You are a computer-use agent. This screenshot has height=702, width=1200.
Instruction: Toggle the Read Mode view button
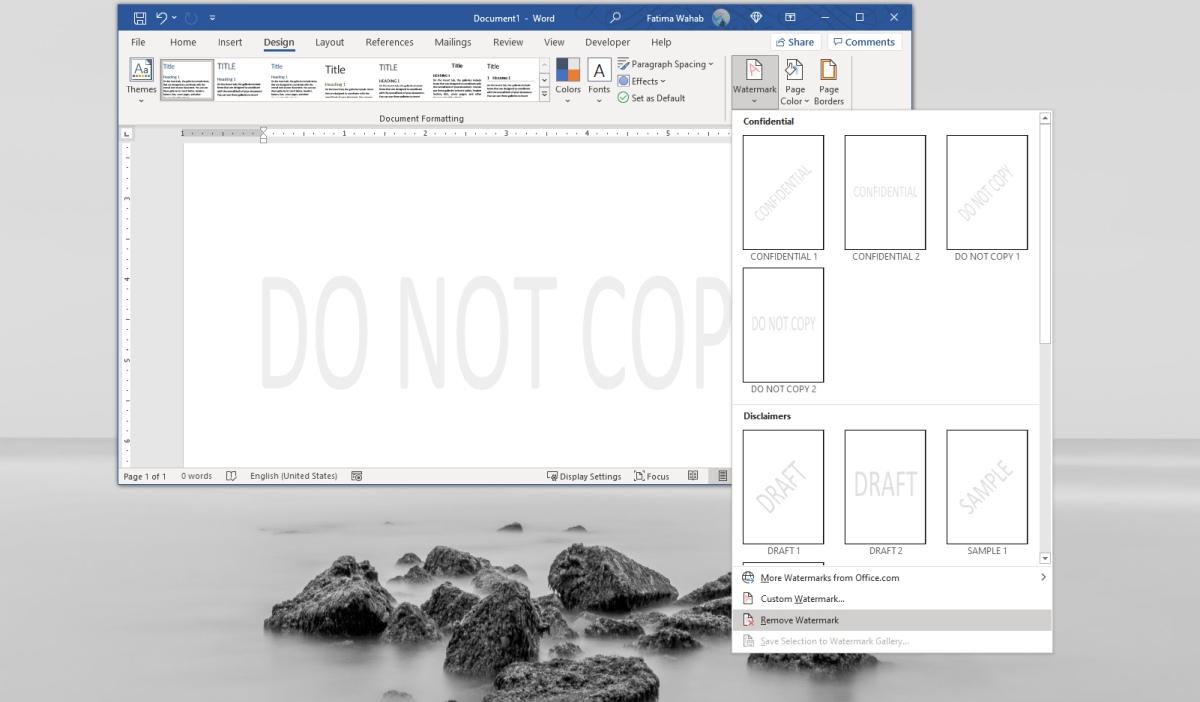click(693, 476)
